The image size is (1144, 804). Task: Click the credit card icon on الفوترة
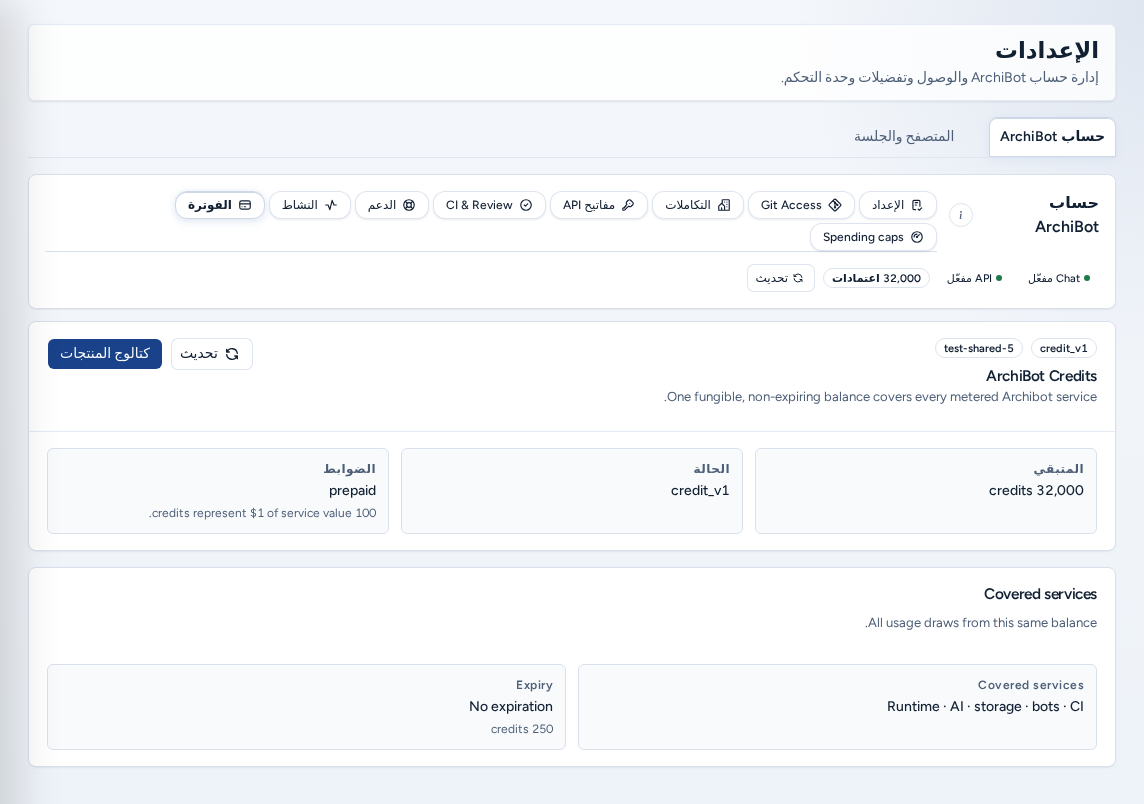(245, 205)
